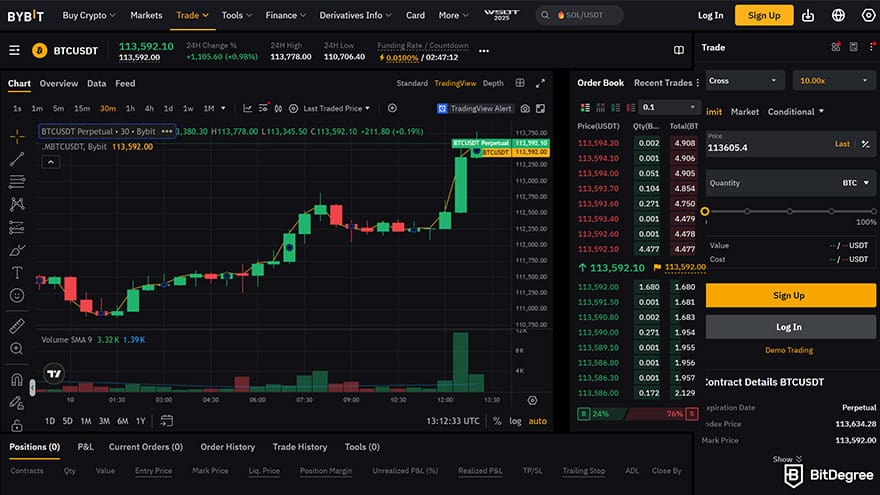The height and width of the screenshot is (495, 880).
Task: Open order book options menu
Action: click(x=698, y=83)
